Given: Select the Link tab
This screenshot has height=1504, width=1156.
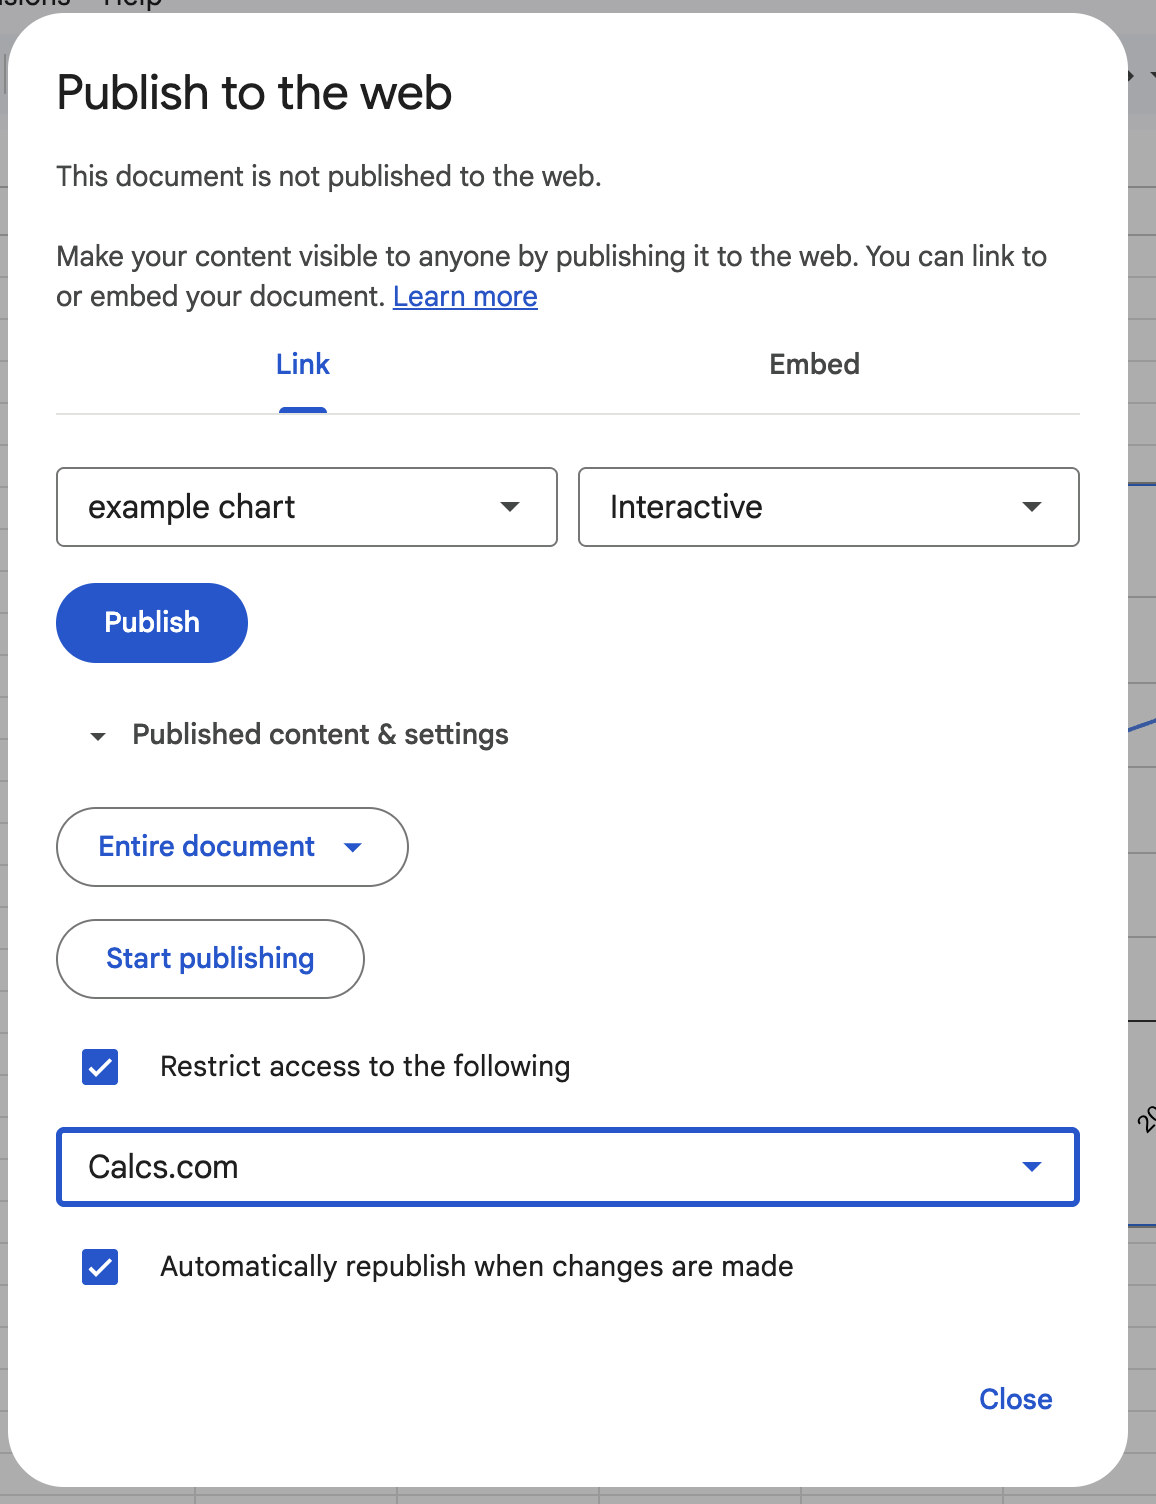Looking at the screenshot, I should click(302, 364).
